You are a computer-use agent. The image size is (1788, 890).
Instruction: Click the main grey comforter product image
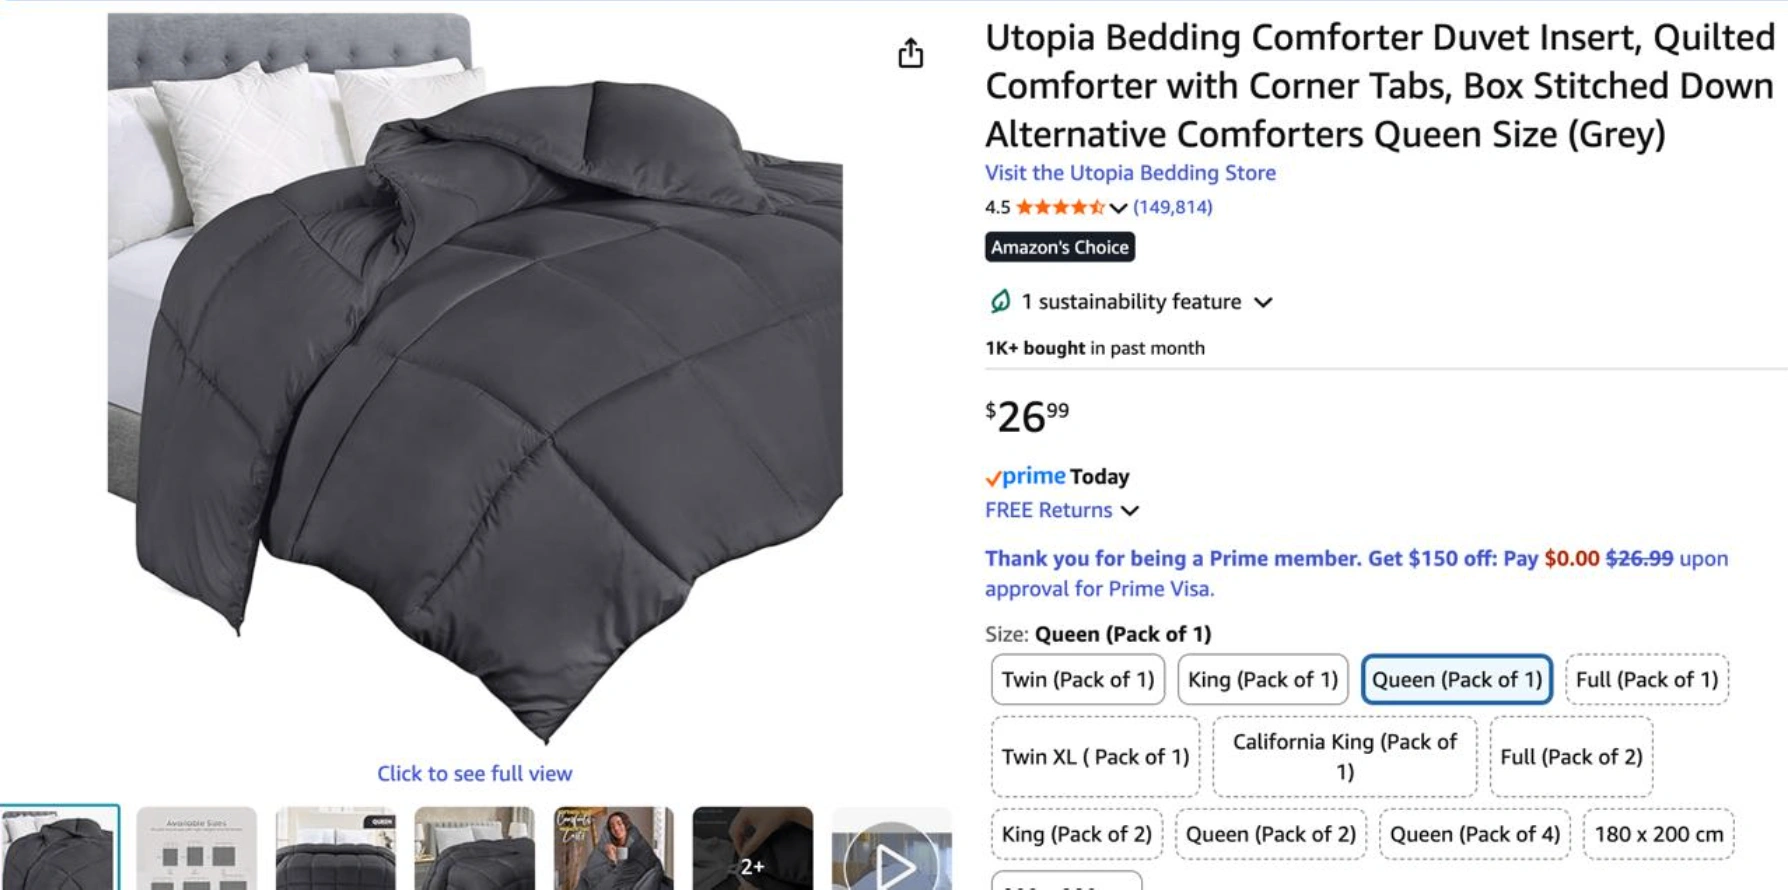[x=475, y=378]
